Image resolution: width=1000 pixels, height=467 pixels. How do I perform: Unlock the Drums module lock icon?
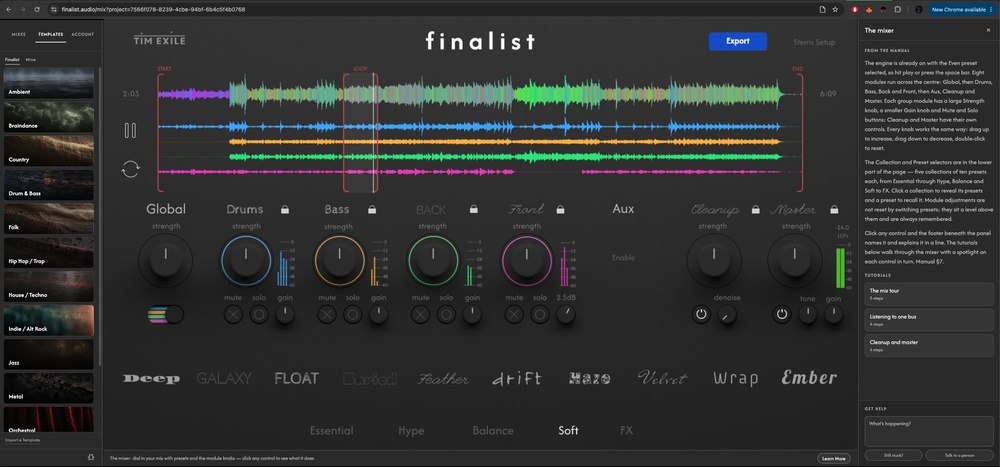[x=285, y=209]
